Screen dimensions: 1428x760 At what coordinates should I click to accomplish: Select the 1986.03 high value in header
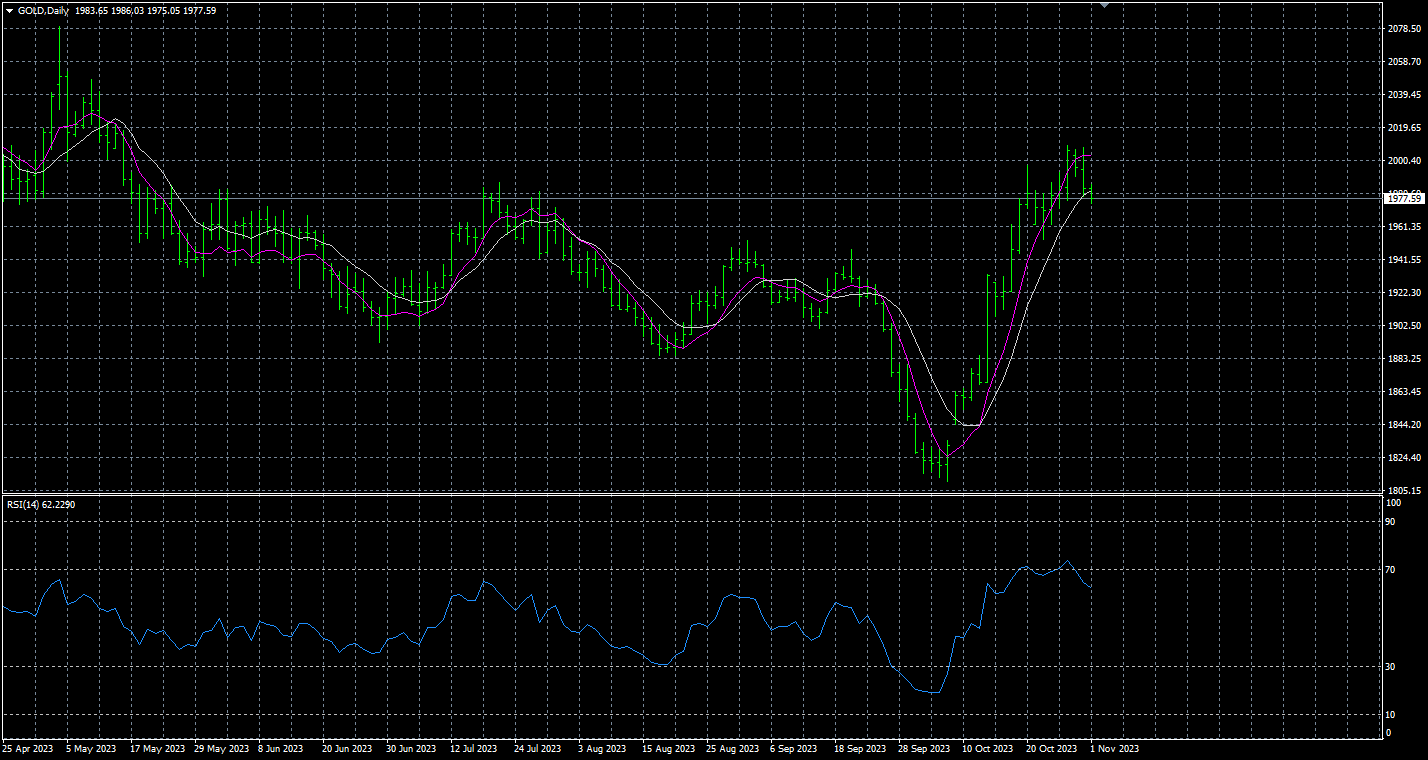tap(128, 11)
